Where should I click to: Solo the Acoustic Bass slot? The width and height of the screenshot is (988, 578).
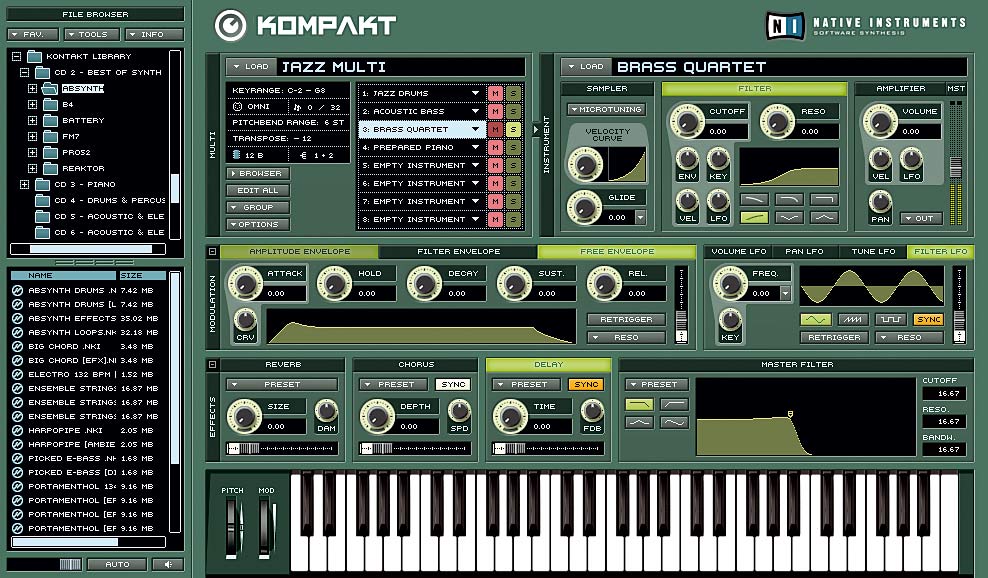[513, 112]
